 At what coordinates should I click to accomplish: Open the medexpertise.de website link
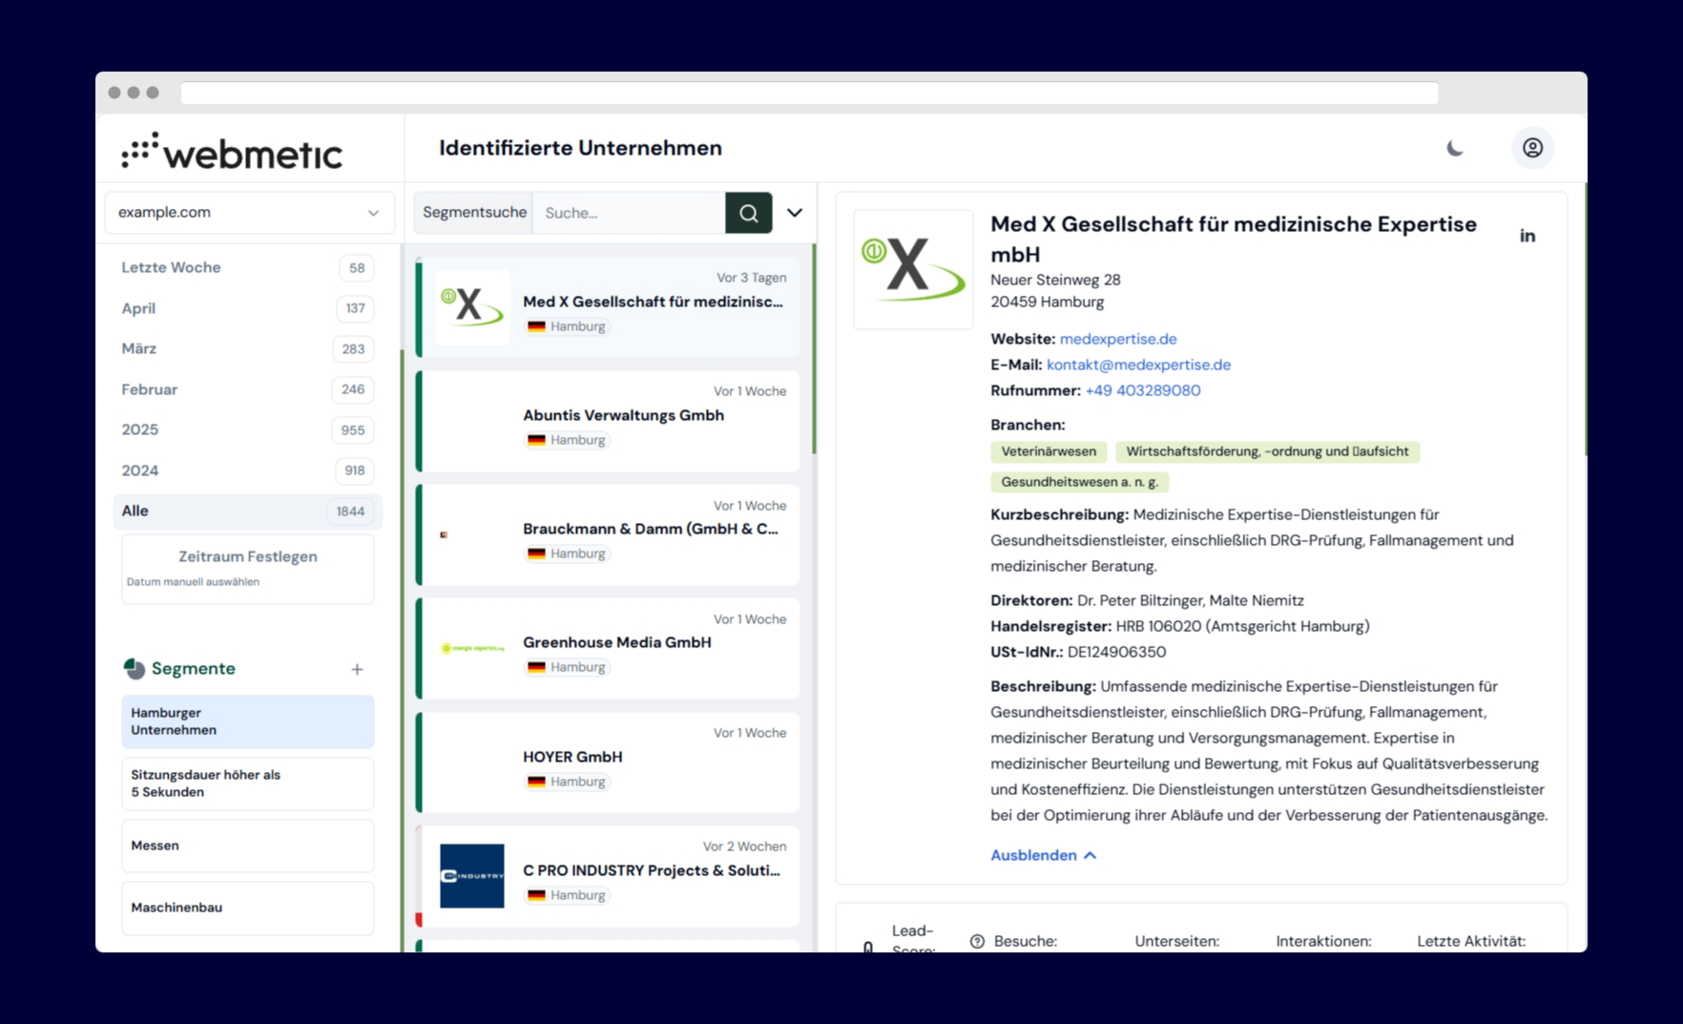click(1117, 339)
